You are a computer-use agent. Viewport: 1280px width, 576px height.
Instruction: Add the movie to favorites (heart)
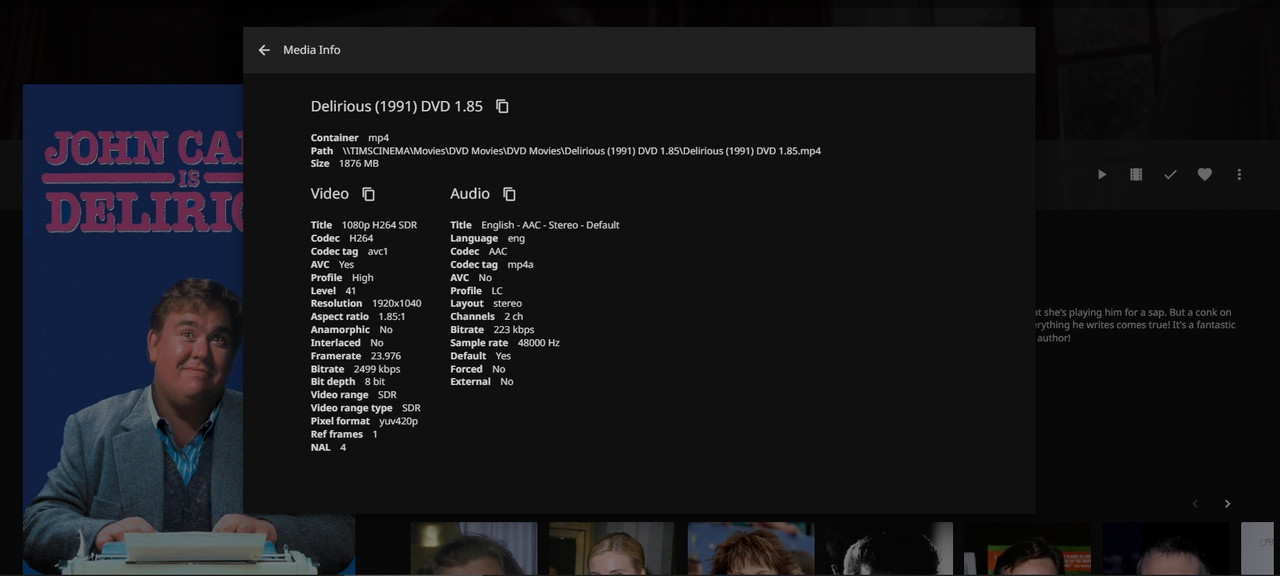pyautogui.click(x=1205, y=174)
